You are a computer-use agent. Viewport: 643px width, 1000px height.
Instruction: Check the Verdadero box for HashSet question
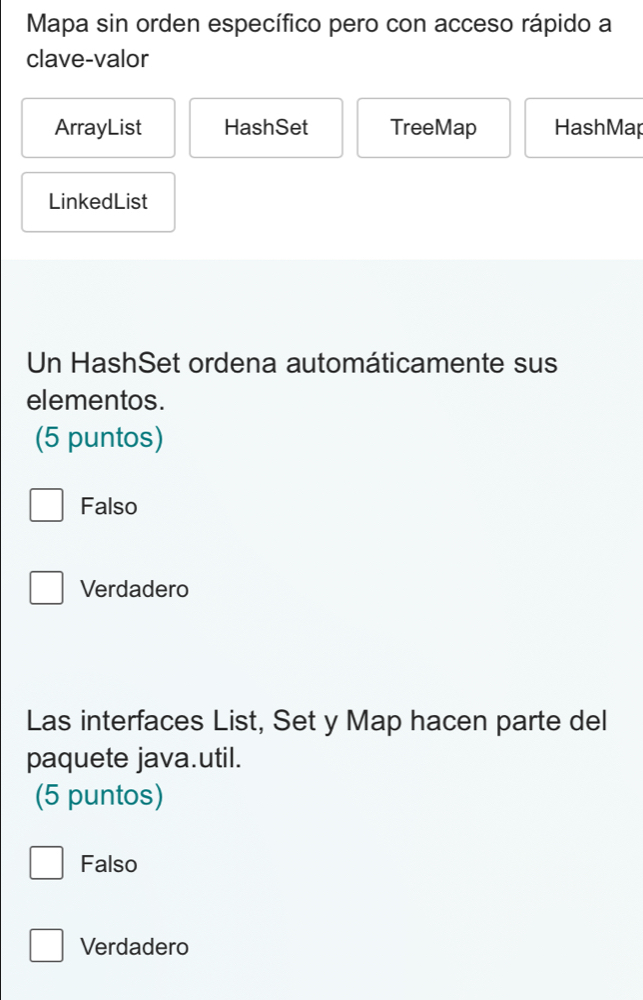(x=45, y=589)
